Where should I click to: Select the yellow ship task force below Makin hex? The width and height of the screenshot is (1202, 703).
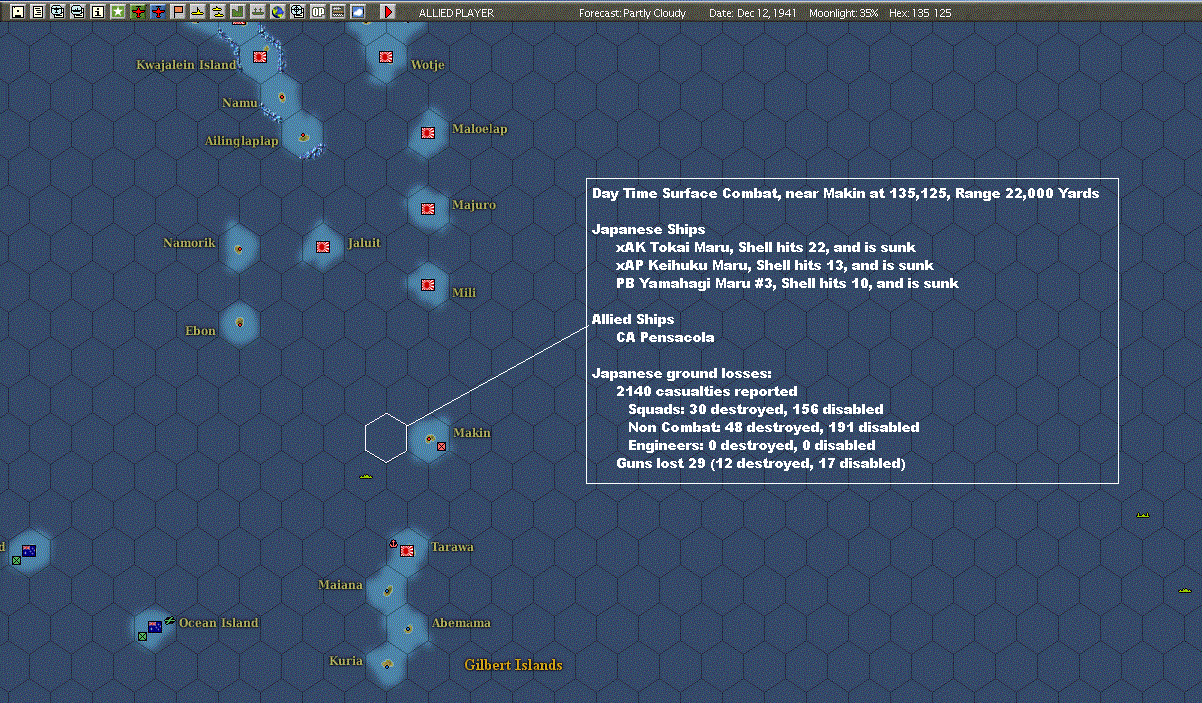366,476
